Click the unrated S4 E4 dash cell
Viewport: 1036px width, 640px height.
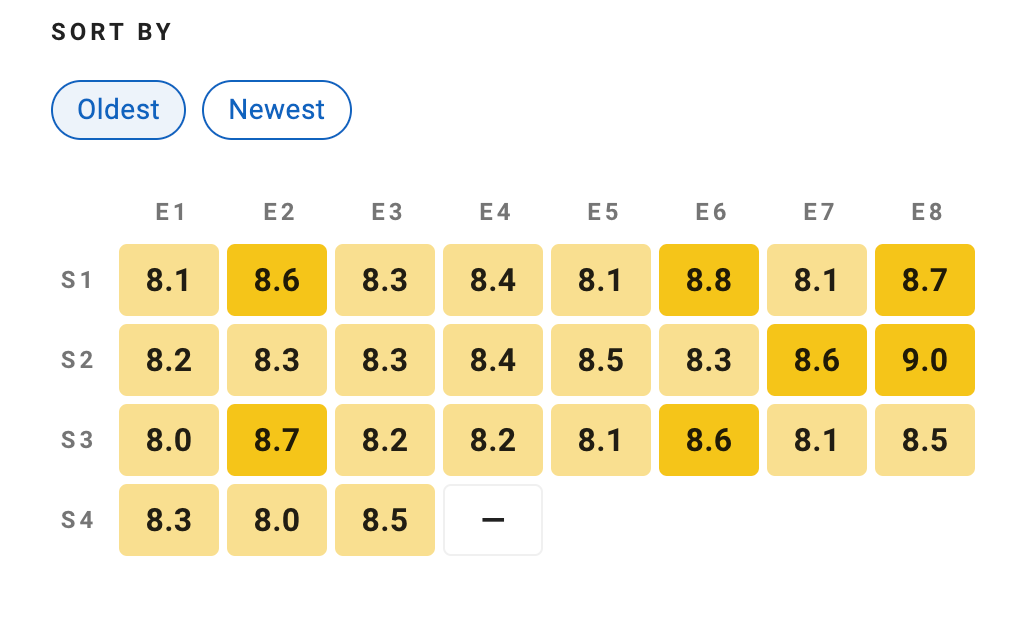click(x=493, y=520)
